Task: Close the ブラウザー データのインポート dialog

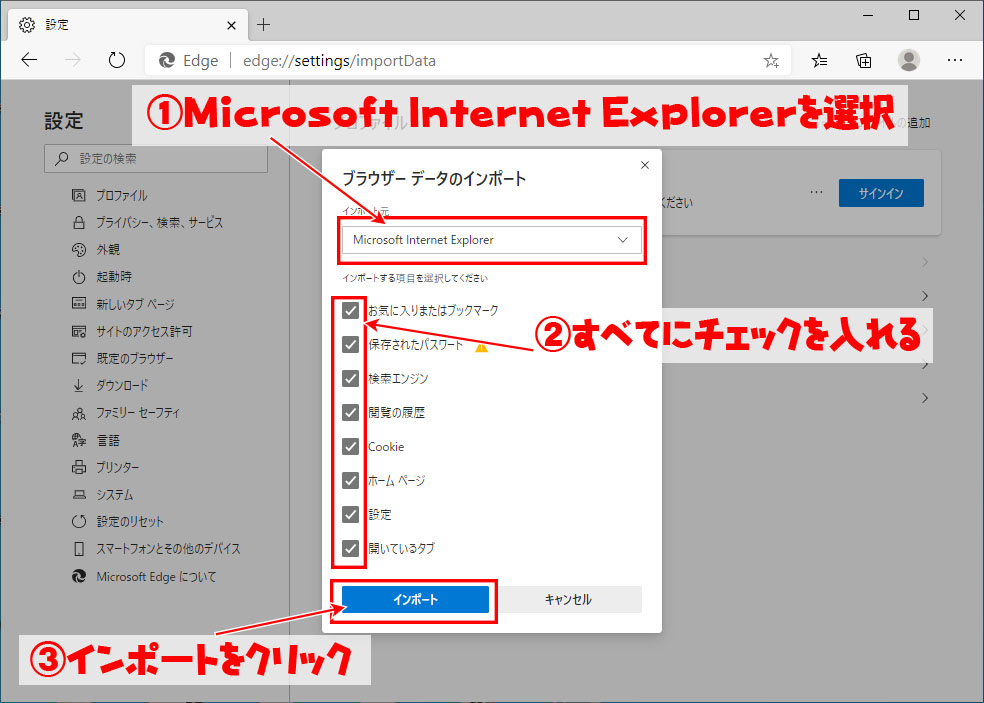Action: (644, 165)
